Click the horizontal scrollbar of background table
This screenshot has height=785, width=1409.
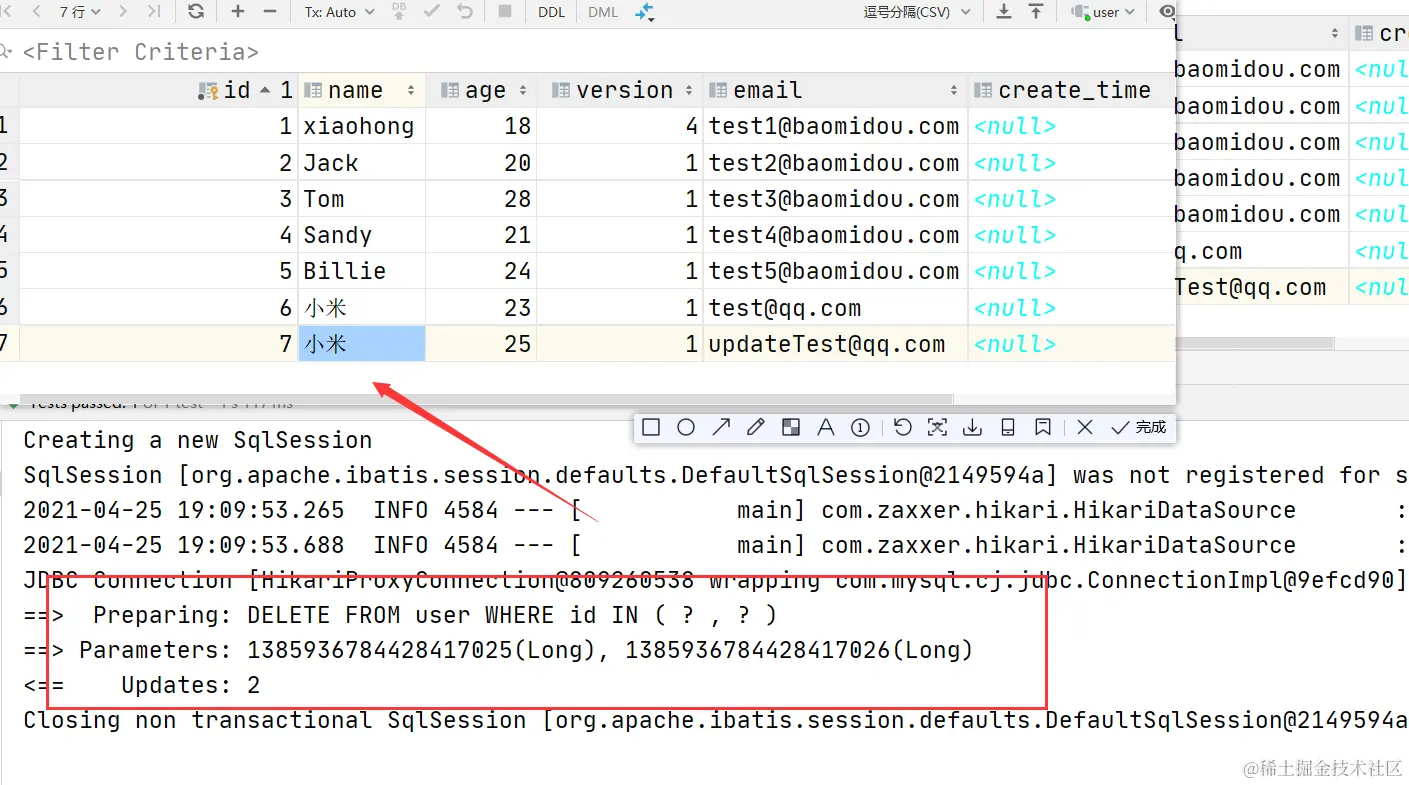(x=1255, y=343)
